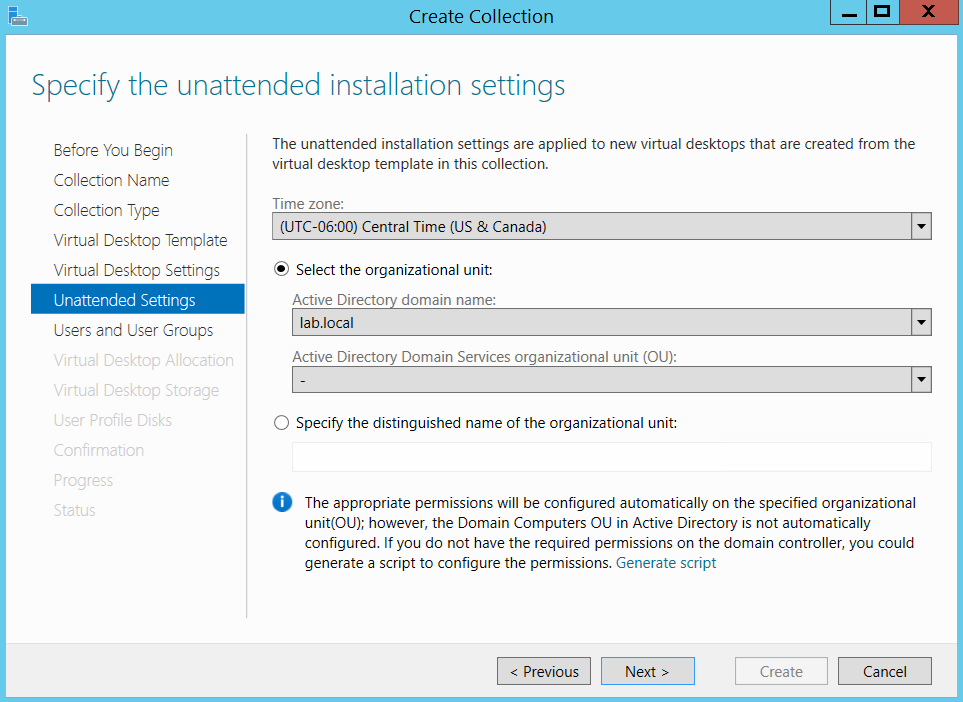The image size is (963, 702).
Task: View the Virtual Desktop Settings page
Action: tap(136, 270)
